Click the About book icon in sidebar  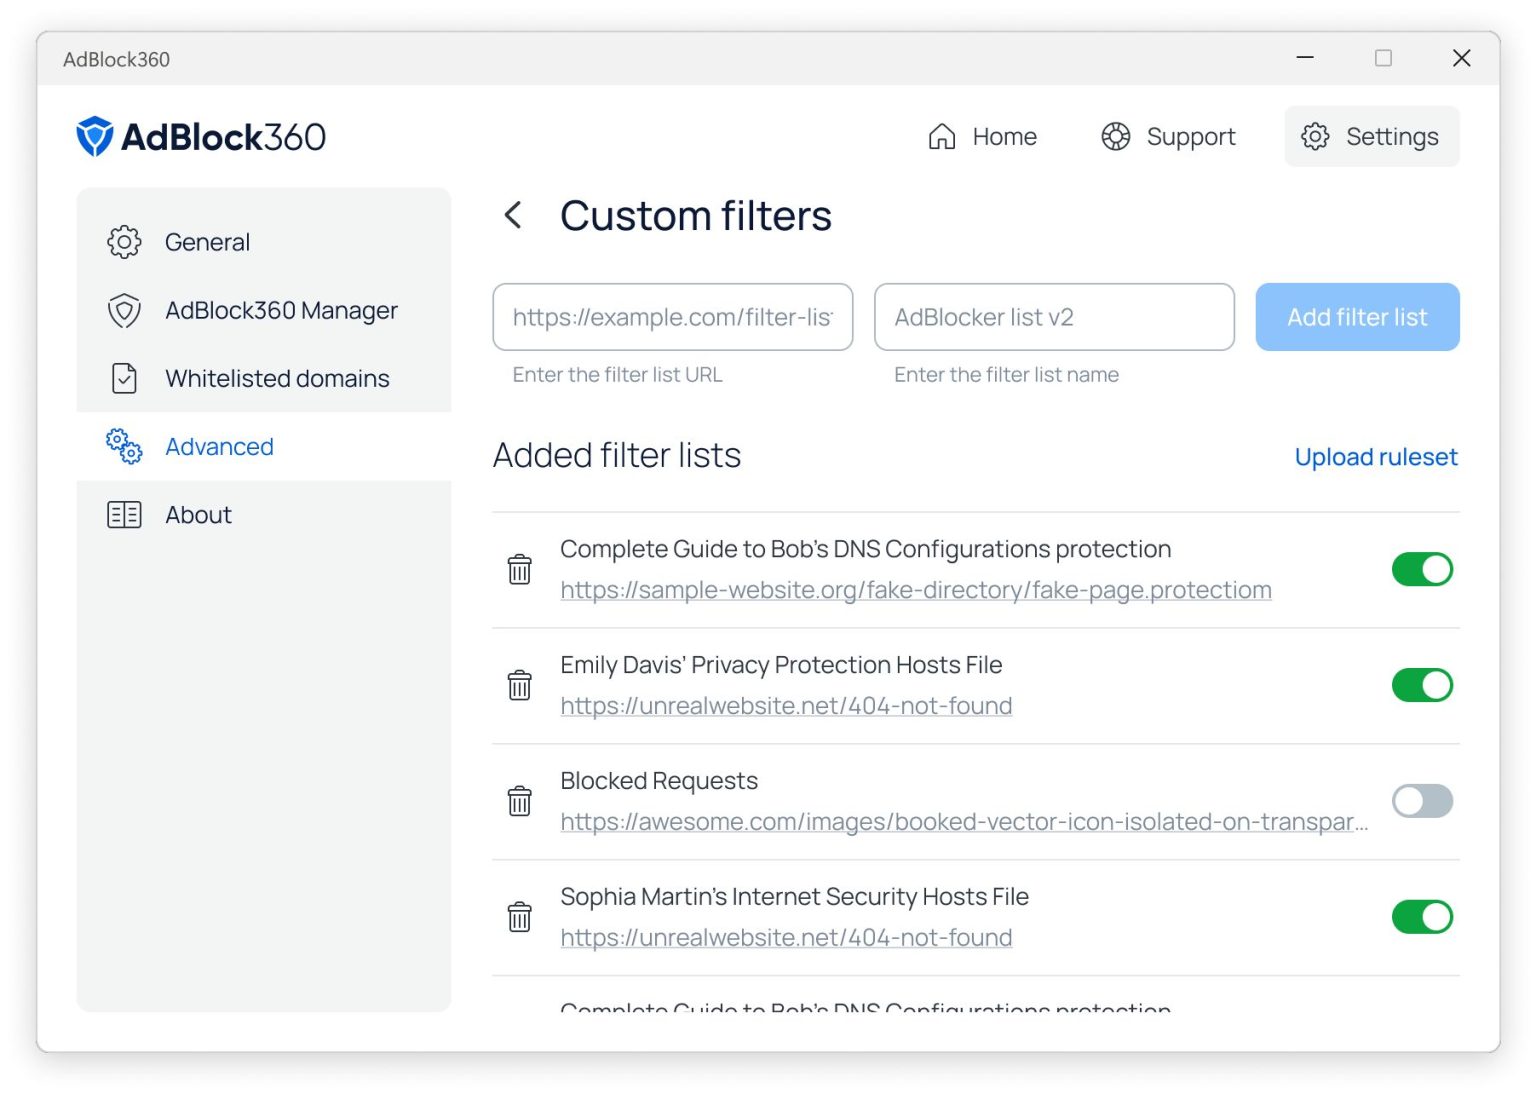tap(124, 514)
